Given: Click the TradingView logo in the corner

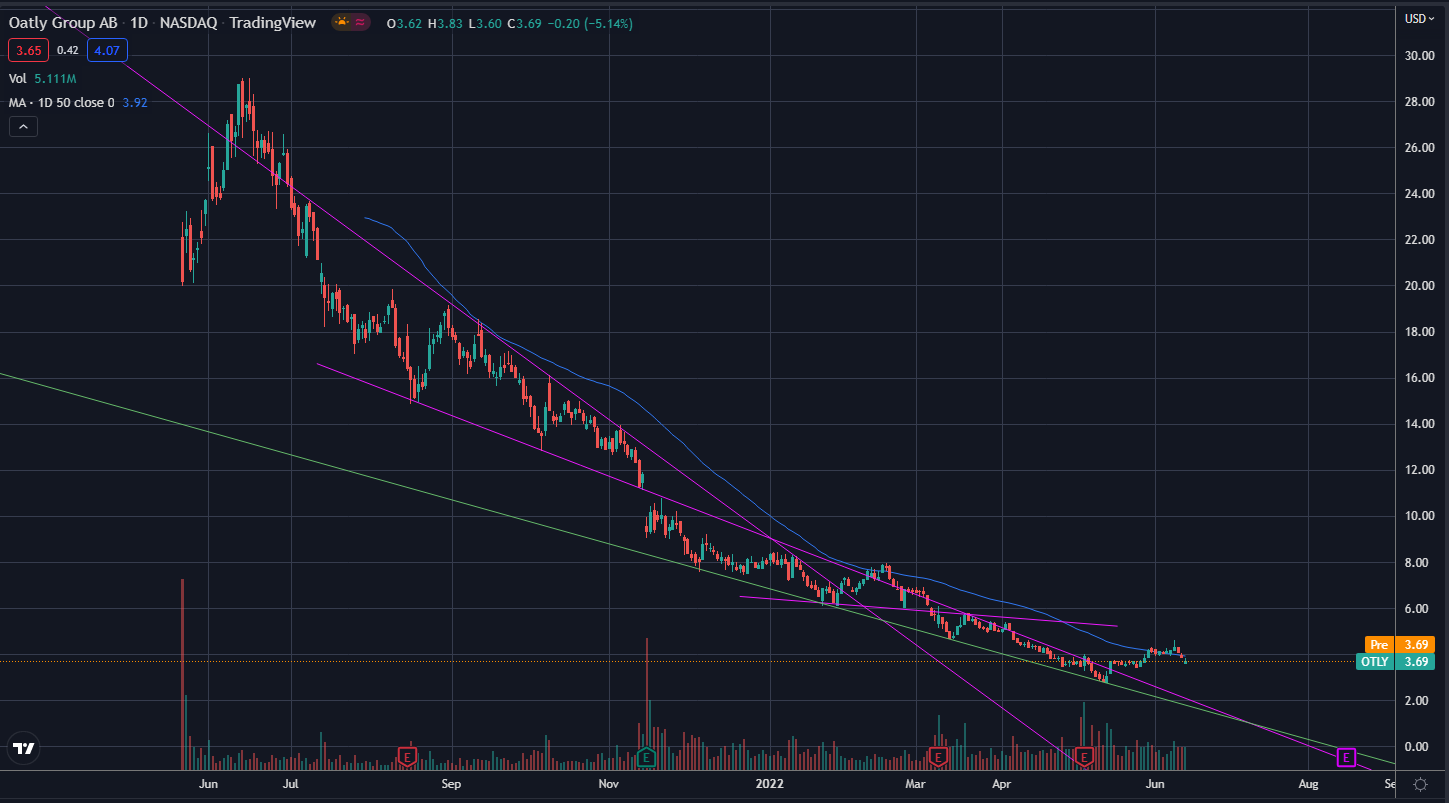Looking at the screenshot, I should coord(24,747).
